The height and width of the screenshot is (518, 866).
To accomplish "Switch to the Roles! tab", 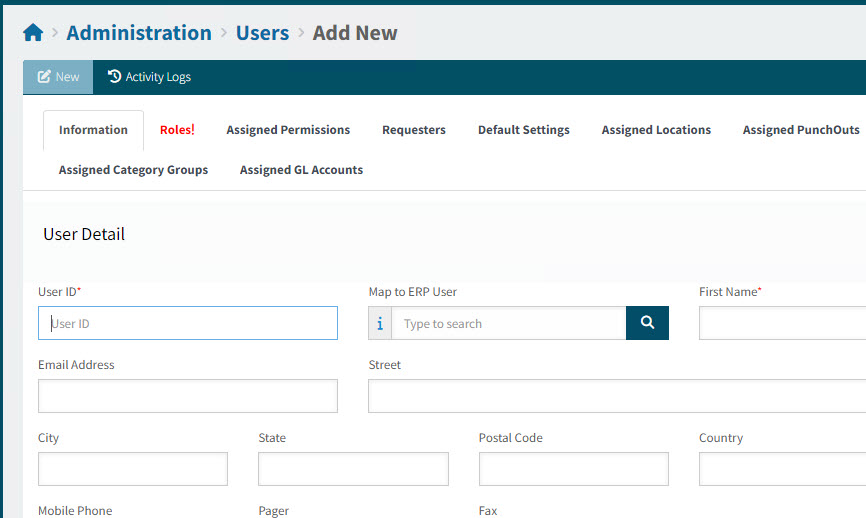I will (x=177, y=130).
